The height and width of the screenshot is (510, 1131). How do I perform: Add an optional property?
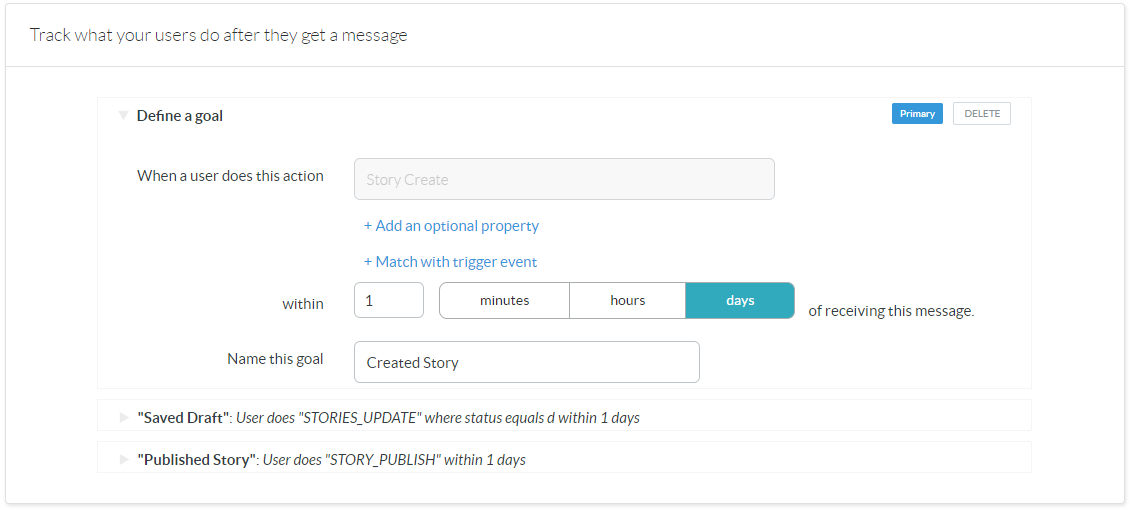coord(451,226)
